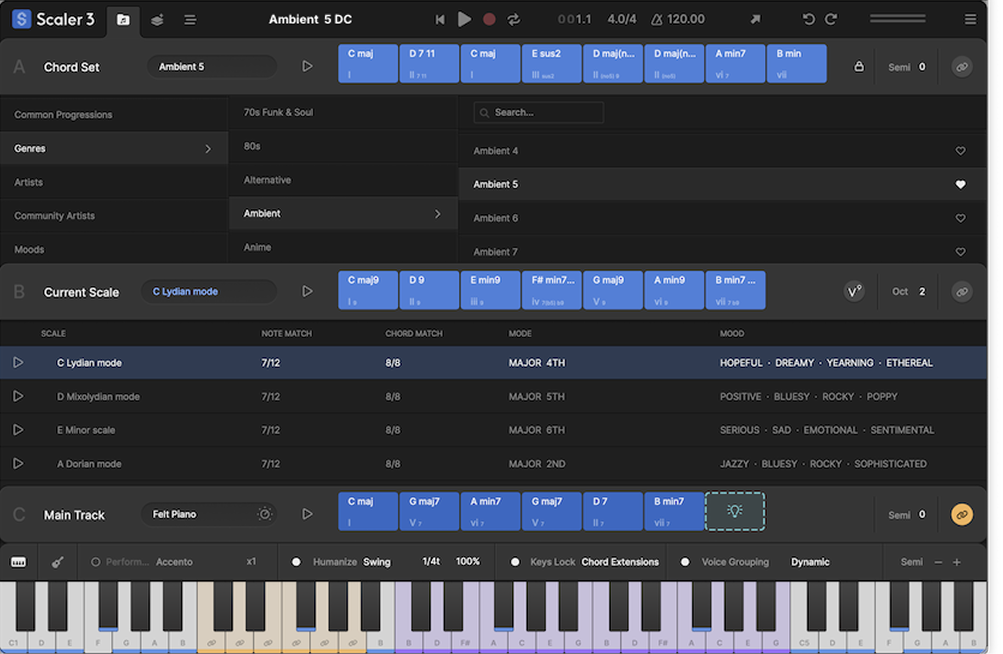
Task: Turn on the Voice Grouping toggle
Action: (x=685, y=562)
